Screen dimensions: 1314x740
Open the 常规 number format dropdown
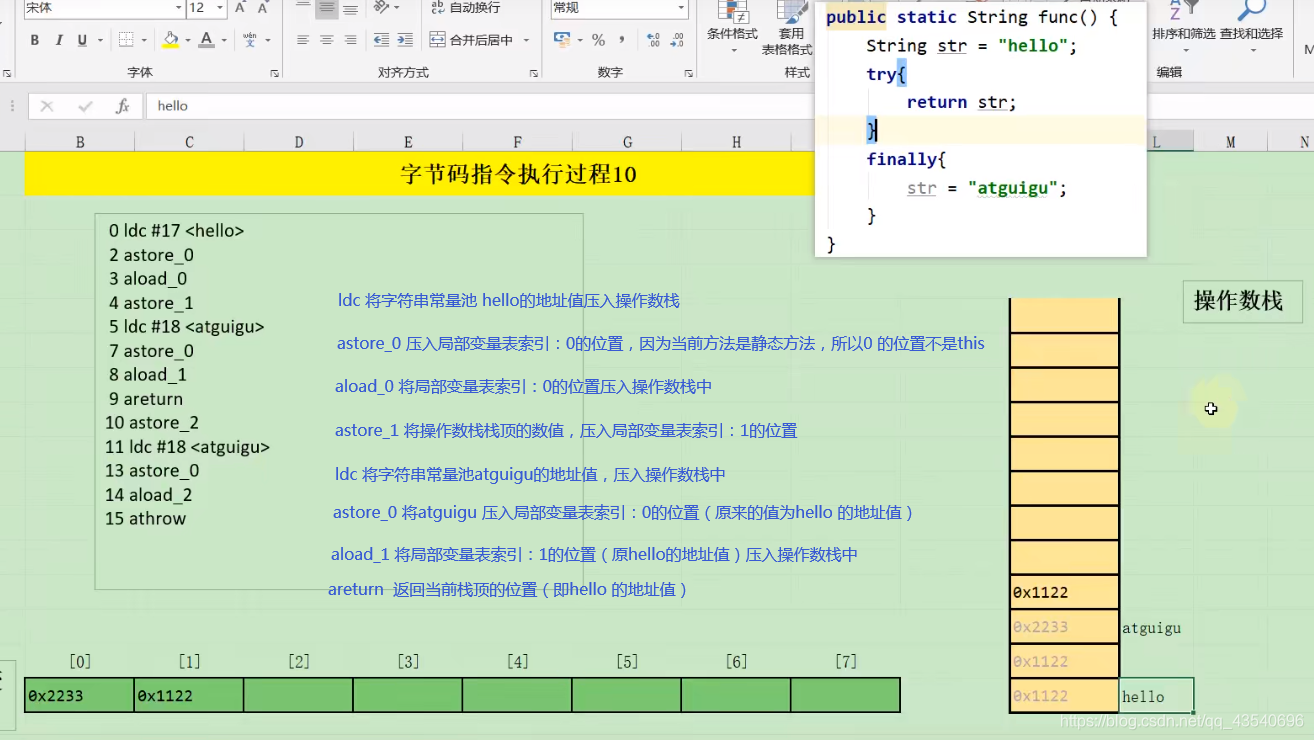click(x=681, y=8)
